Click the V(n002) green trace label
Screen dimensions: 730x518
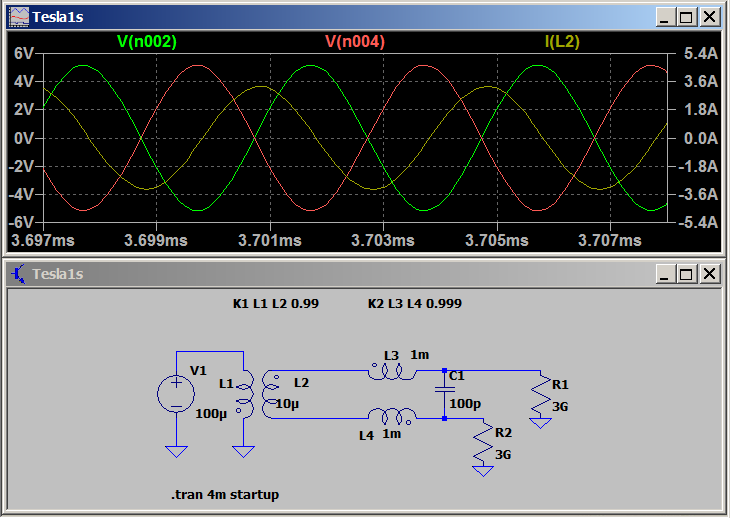[x=147, y=41]
